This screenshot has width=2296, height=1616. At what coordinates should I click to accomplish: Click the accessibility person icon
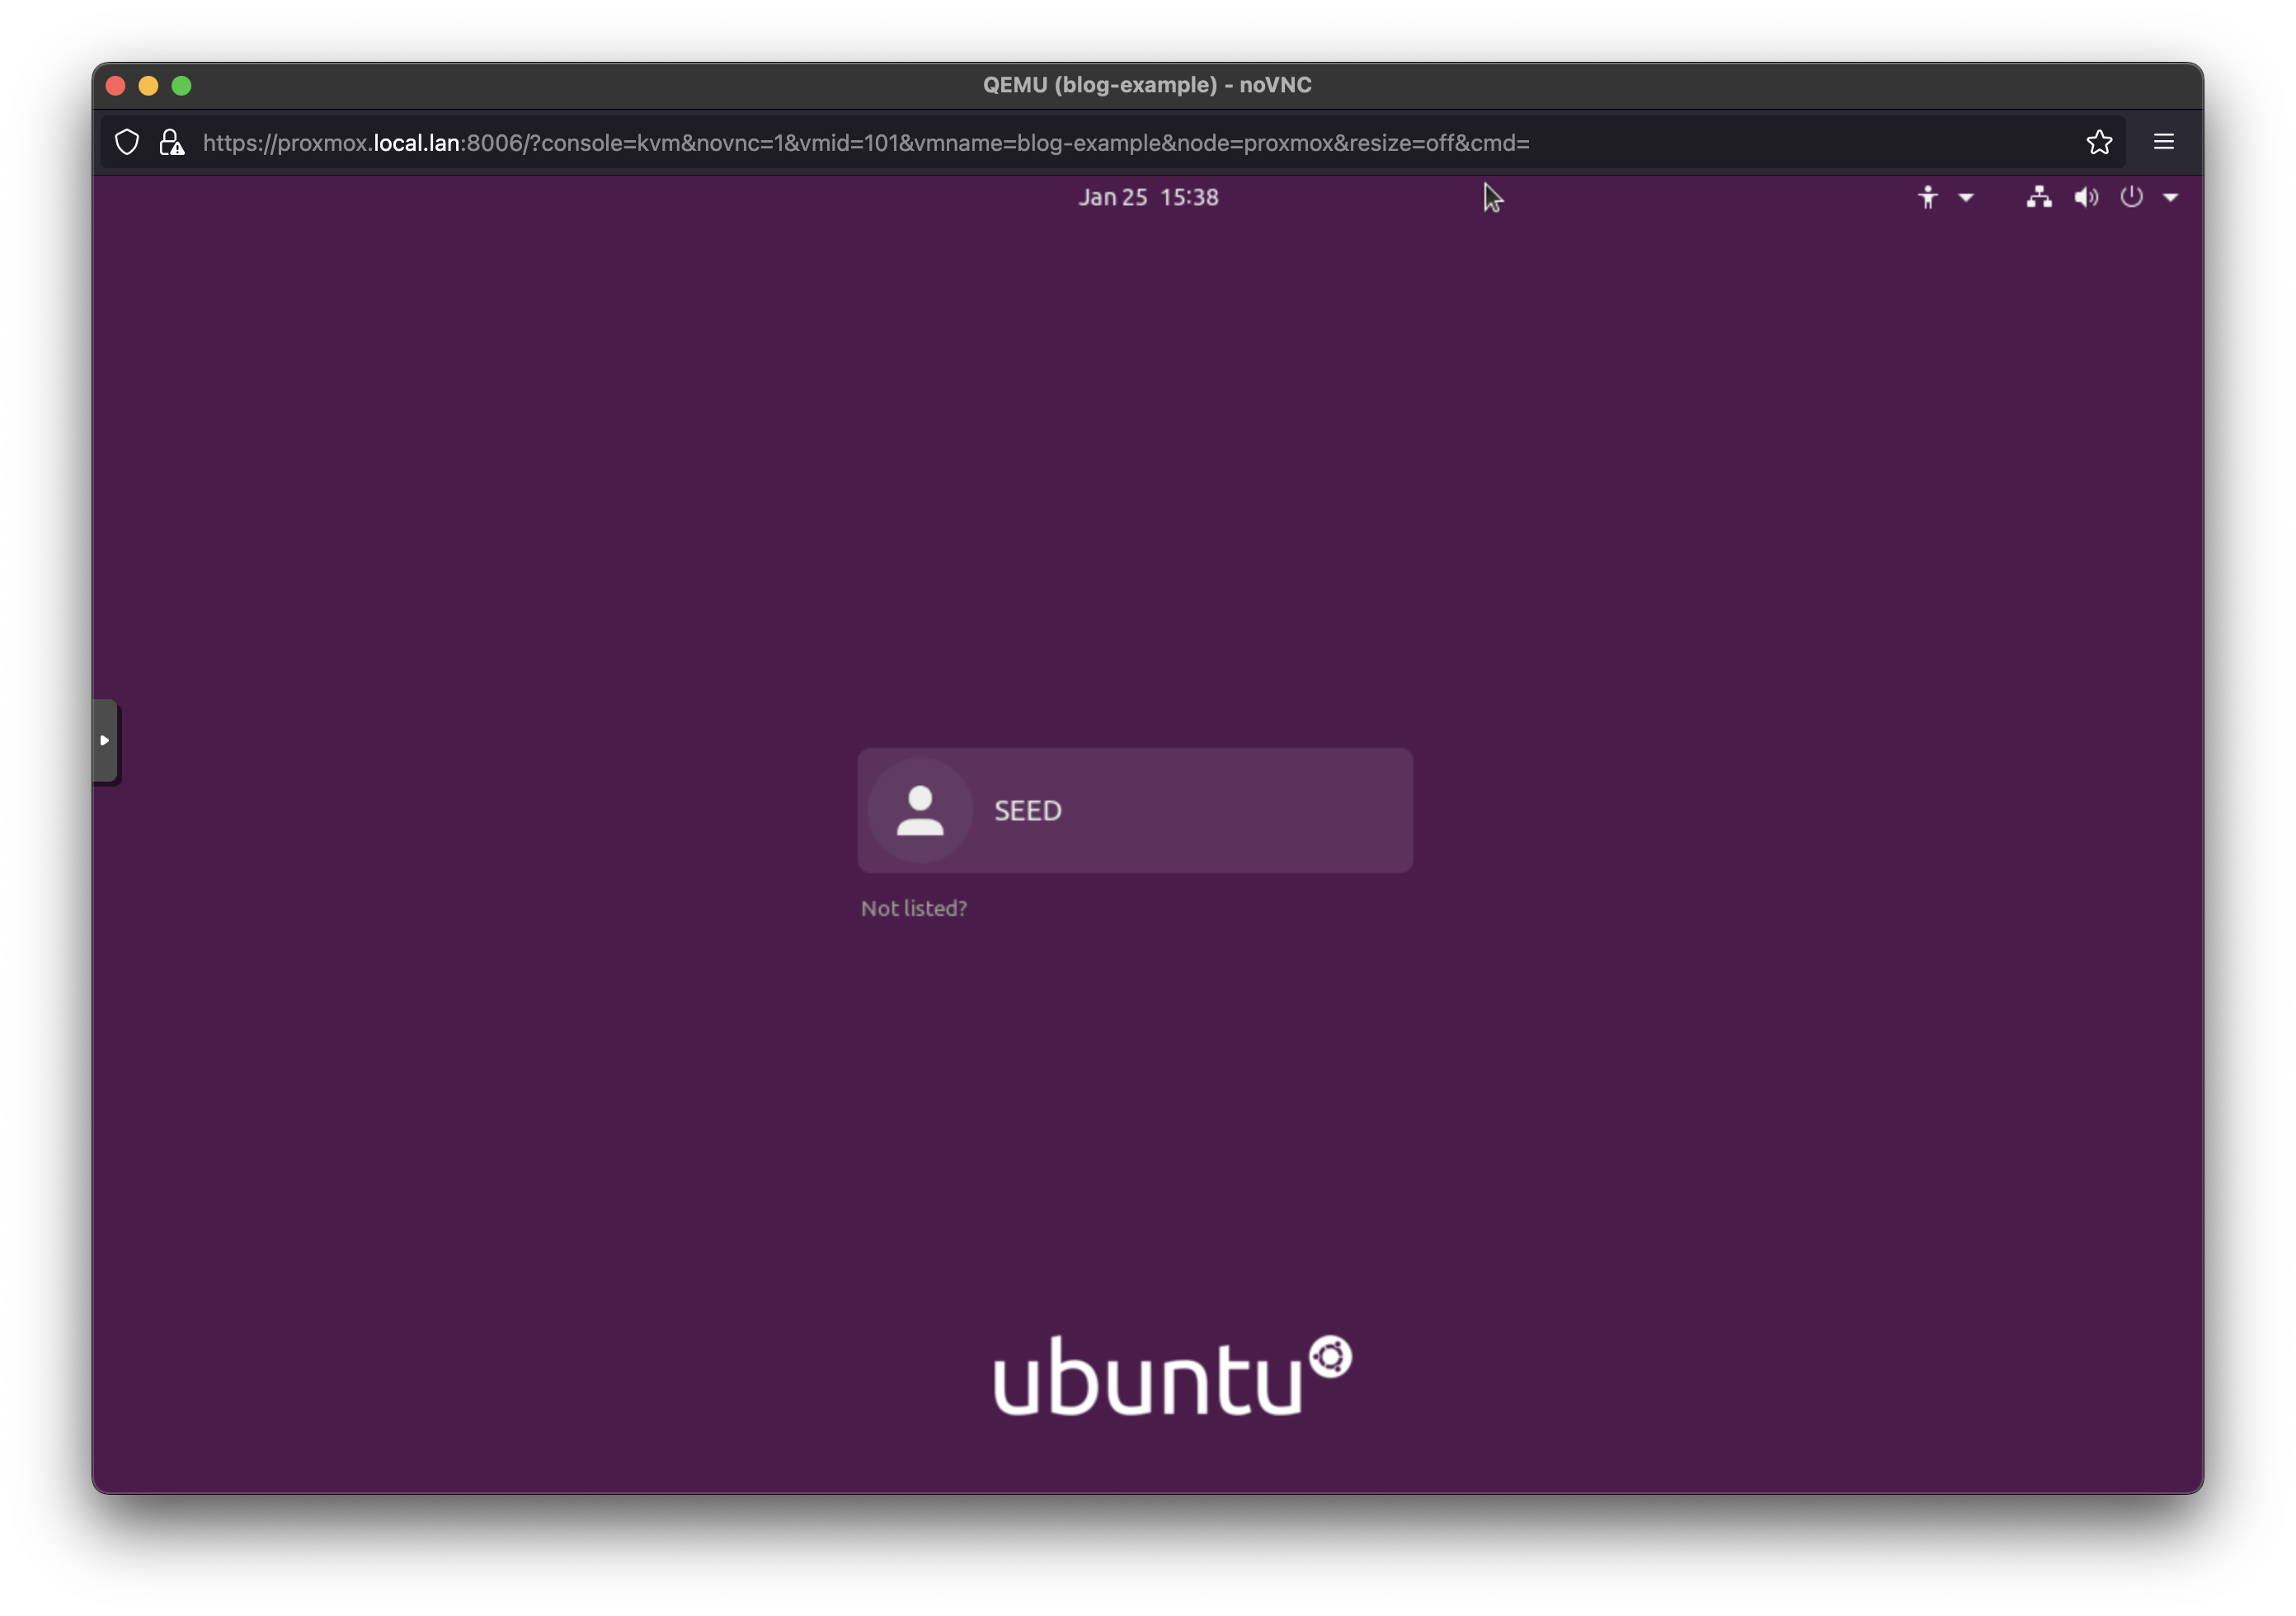click(x=1927, y=197)
